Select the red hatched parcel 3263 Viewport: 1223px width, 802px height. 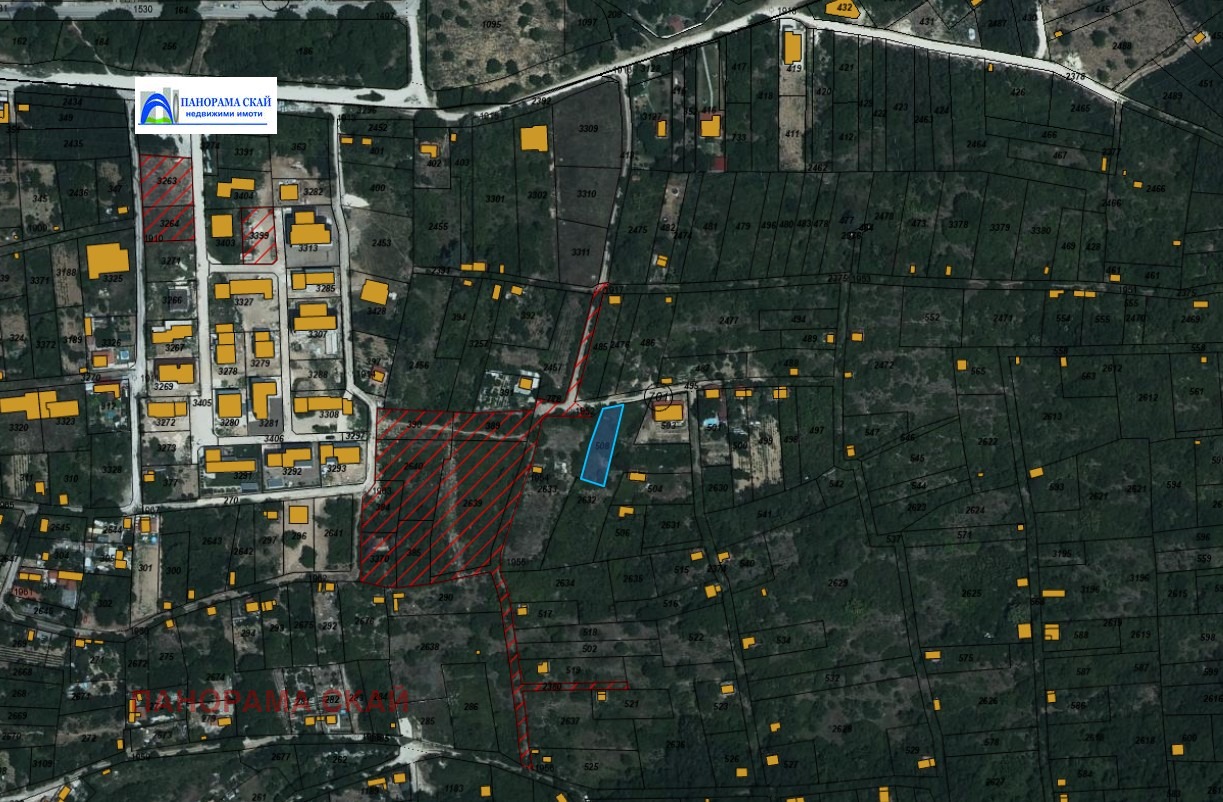click(x=165, y=182)
